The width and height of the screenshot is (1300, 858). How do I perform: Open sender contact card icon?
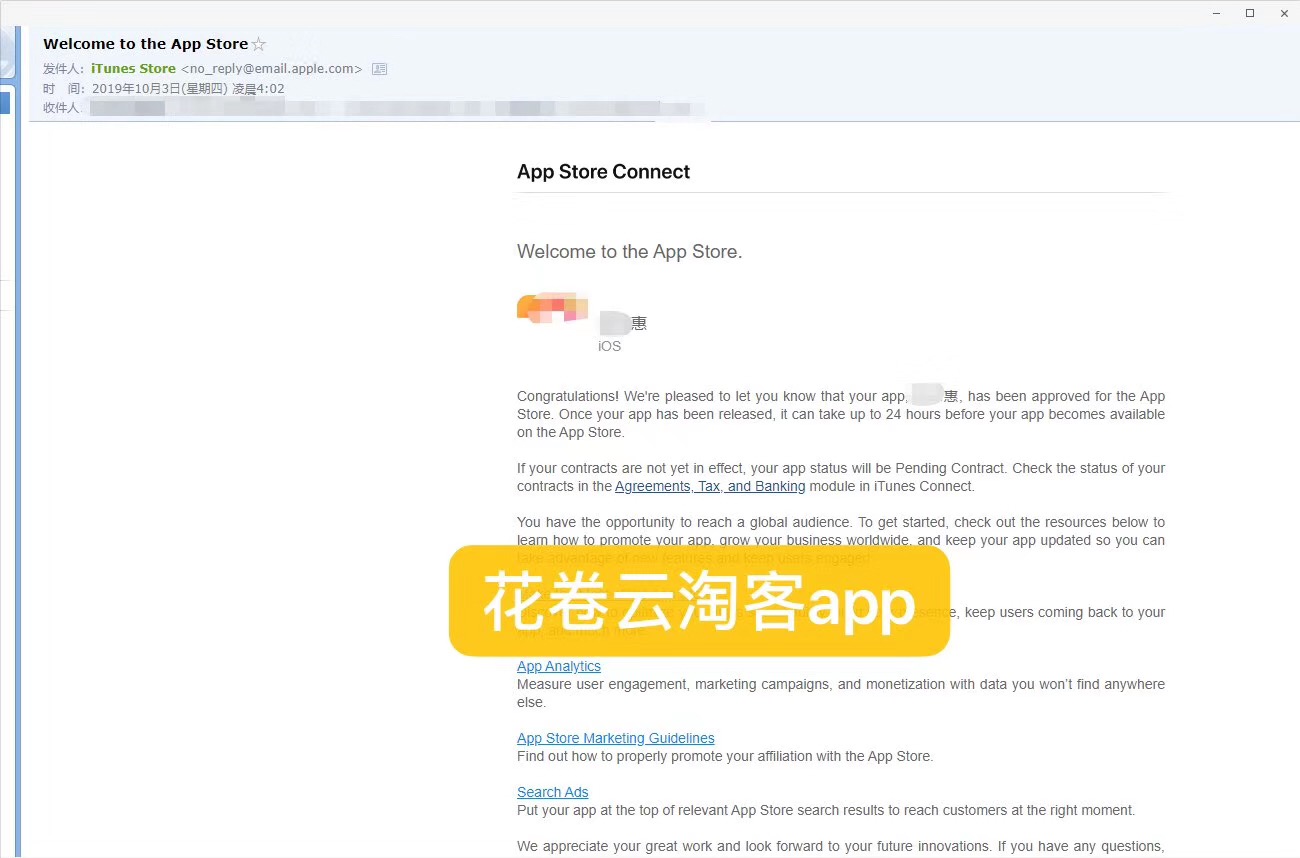[x=379, y=69]
